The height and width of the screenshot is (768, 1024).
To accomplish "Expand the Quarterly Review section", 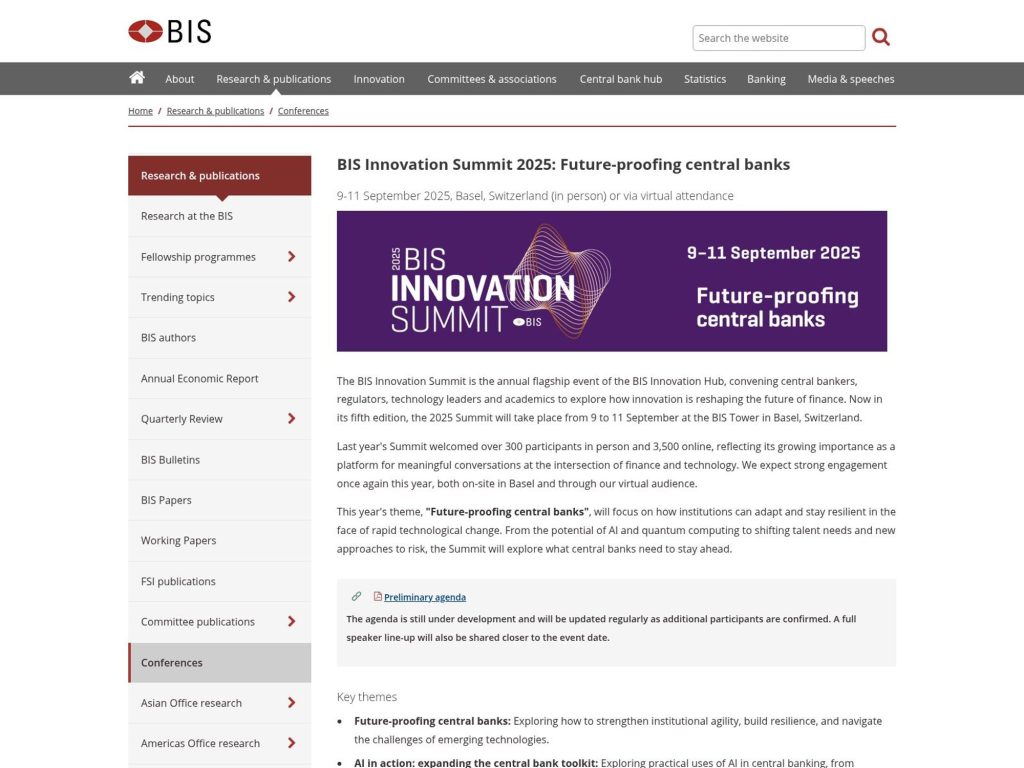I will pos(291,418).
